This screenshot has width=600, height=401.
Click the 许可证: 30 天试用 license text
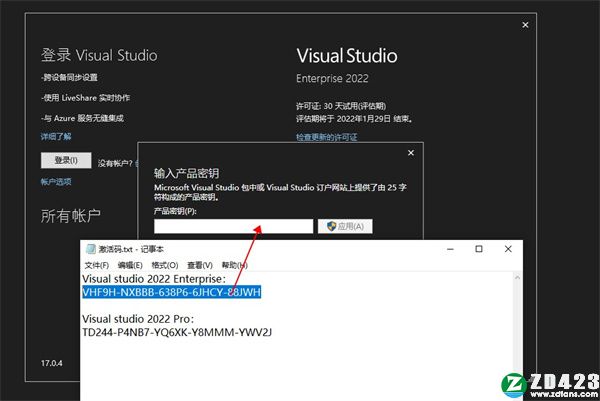(x=341, y=106)
